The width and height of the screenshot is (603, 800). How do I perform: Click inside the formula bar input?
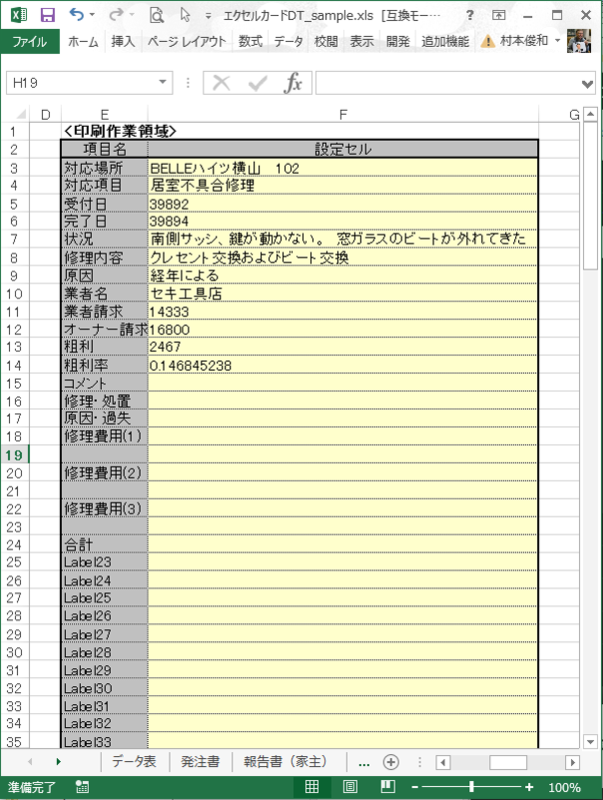[x=448, y=83]
